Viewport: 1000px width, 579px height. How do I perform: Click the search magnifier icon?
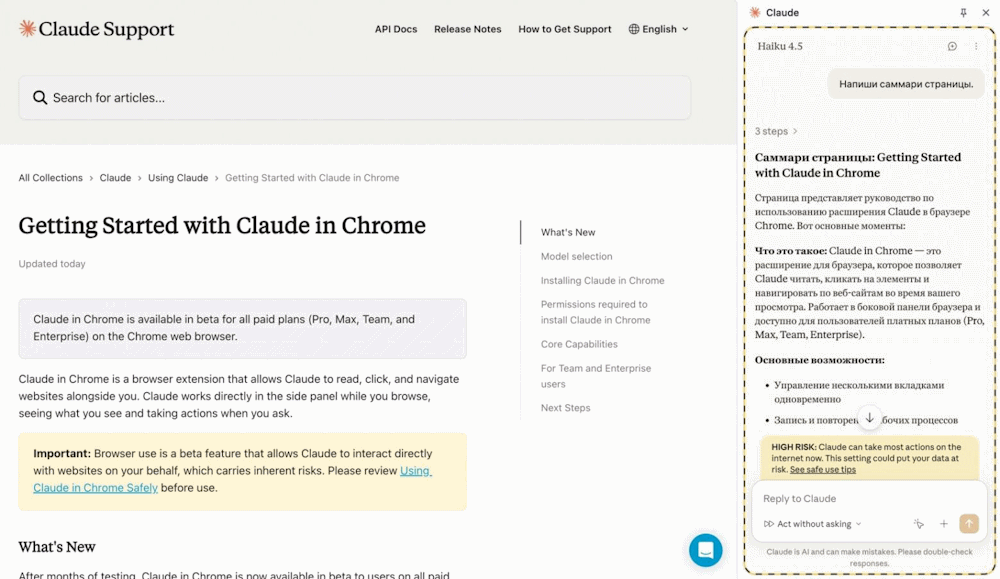(40, 98)
